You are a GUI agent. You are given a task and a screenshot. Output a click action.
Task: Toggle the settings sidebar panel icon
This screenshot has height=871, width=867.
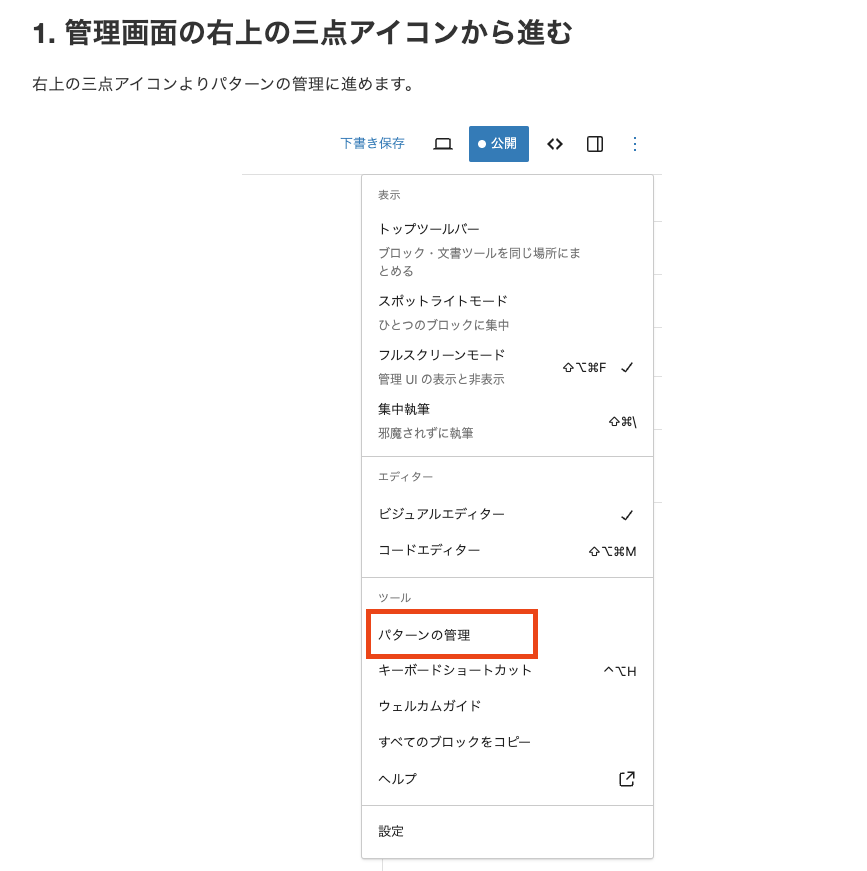click(595, 144)
